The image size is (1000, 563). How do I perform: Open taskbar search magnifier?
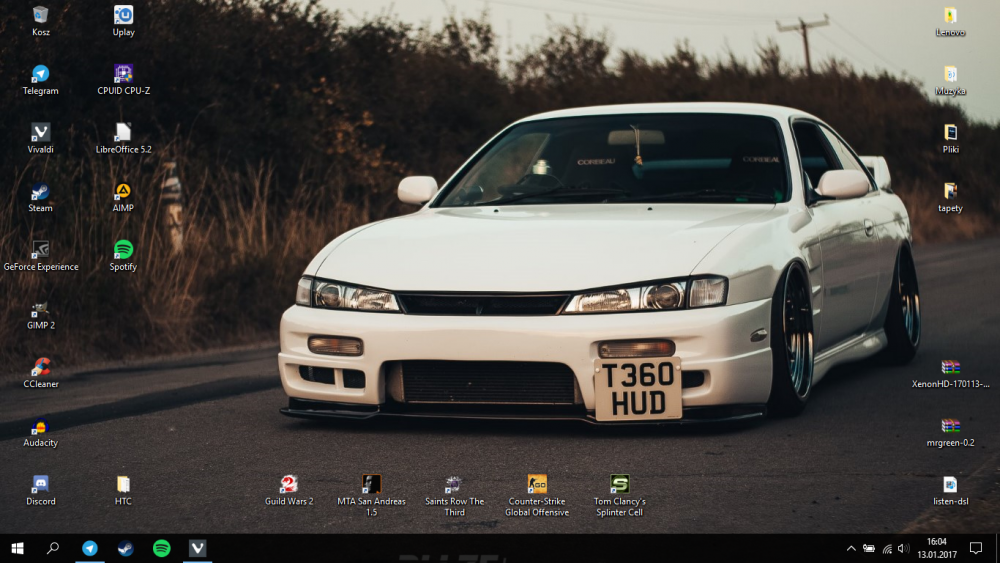click(54, 548)
